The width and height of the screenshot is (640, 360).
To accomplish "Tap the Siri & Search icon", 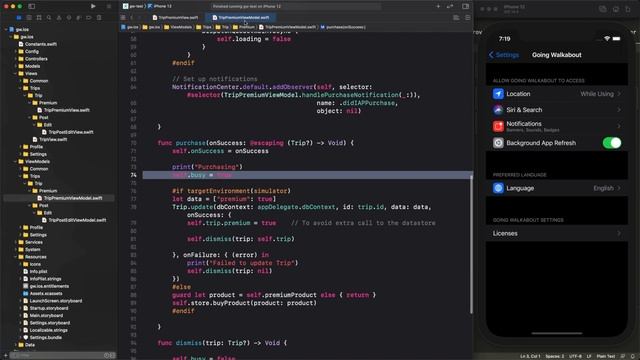I will pyautogui.click(x=498, y=110).
